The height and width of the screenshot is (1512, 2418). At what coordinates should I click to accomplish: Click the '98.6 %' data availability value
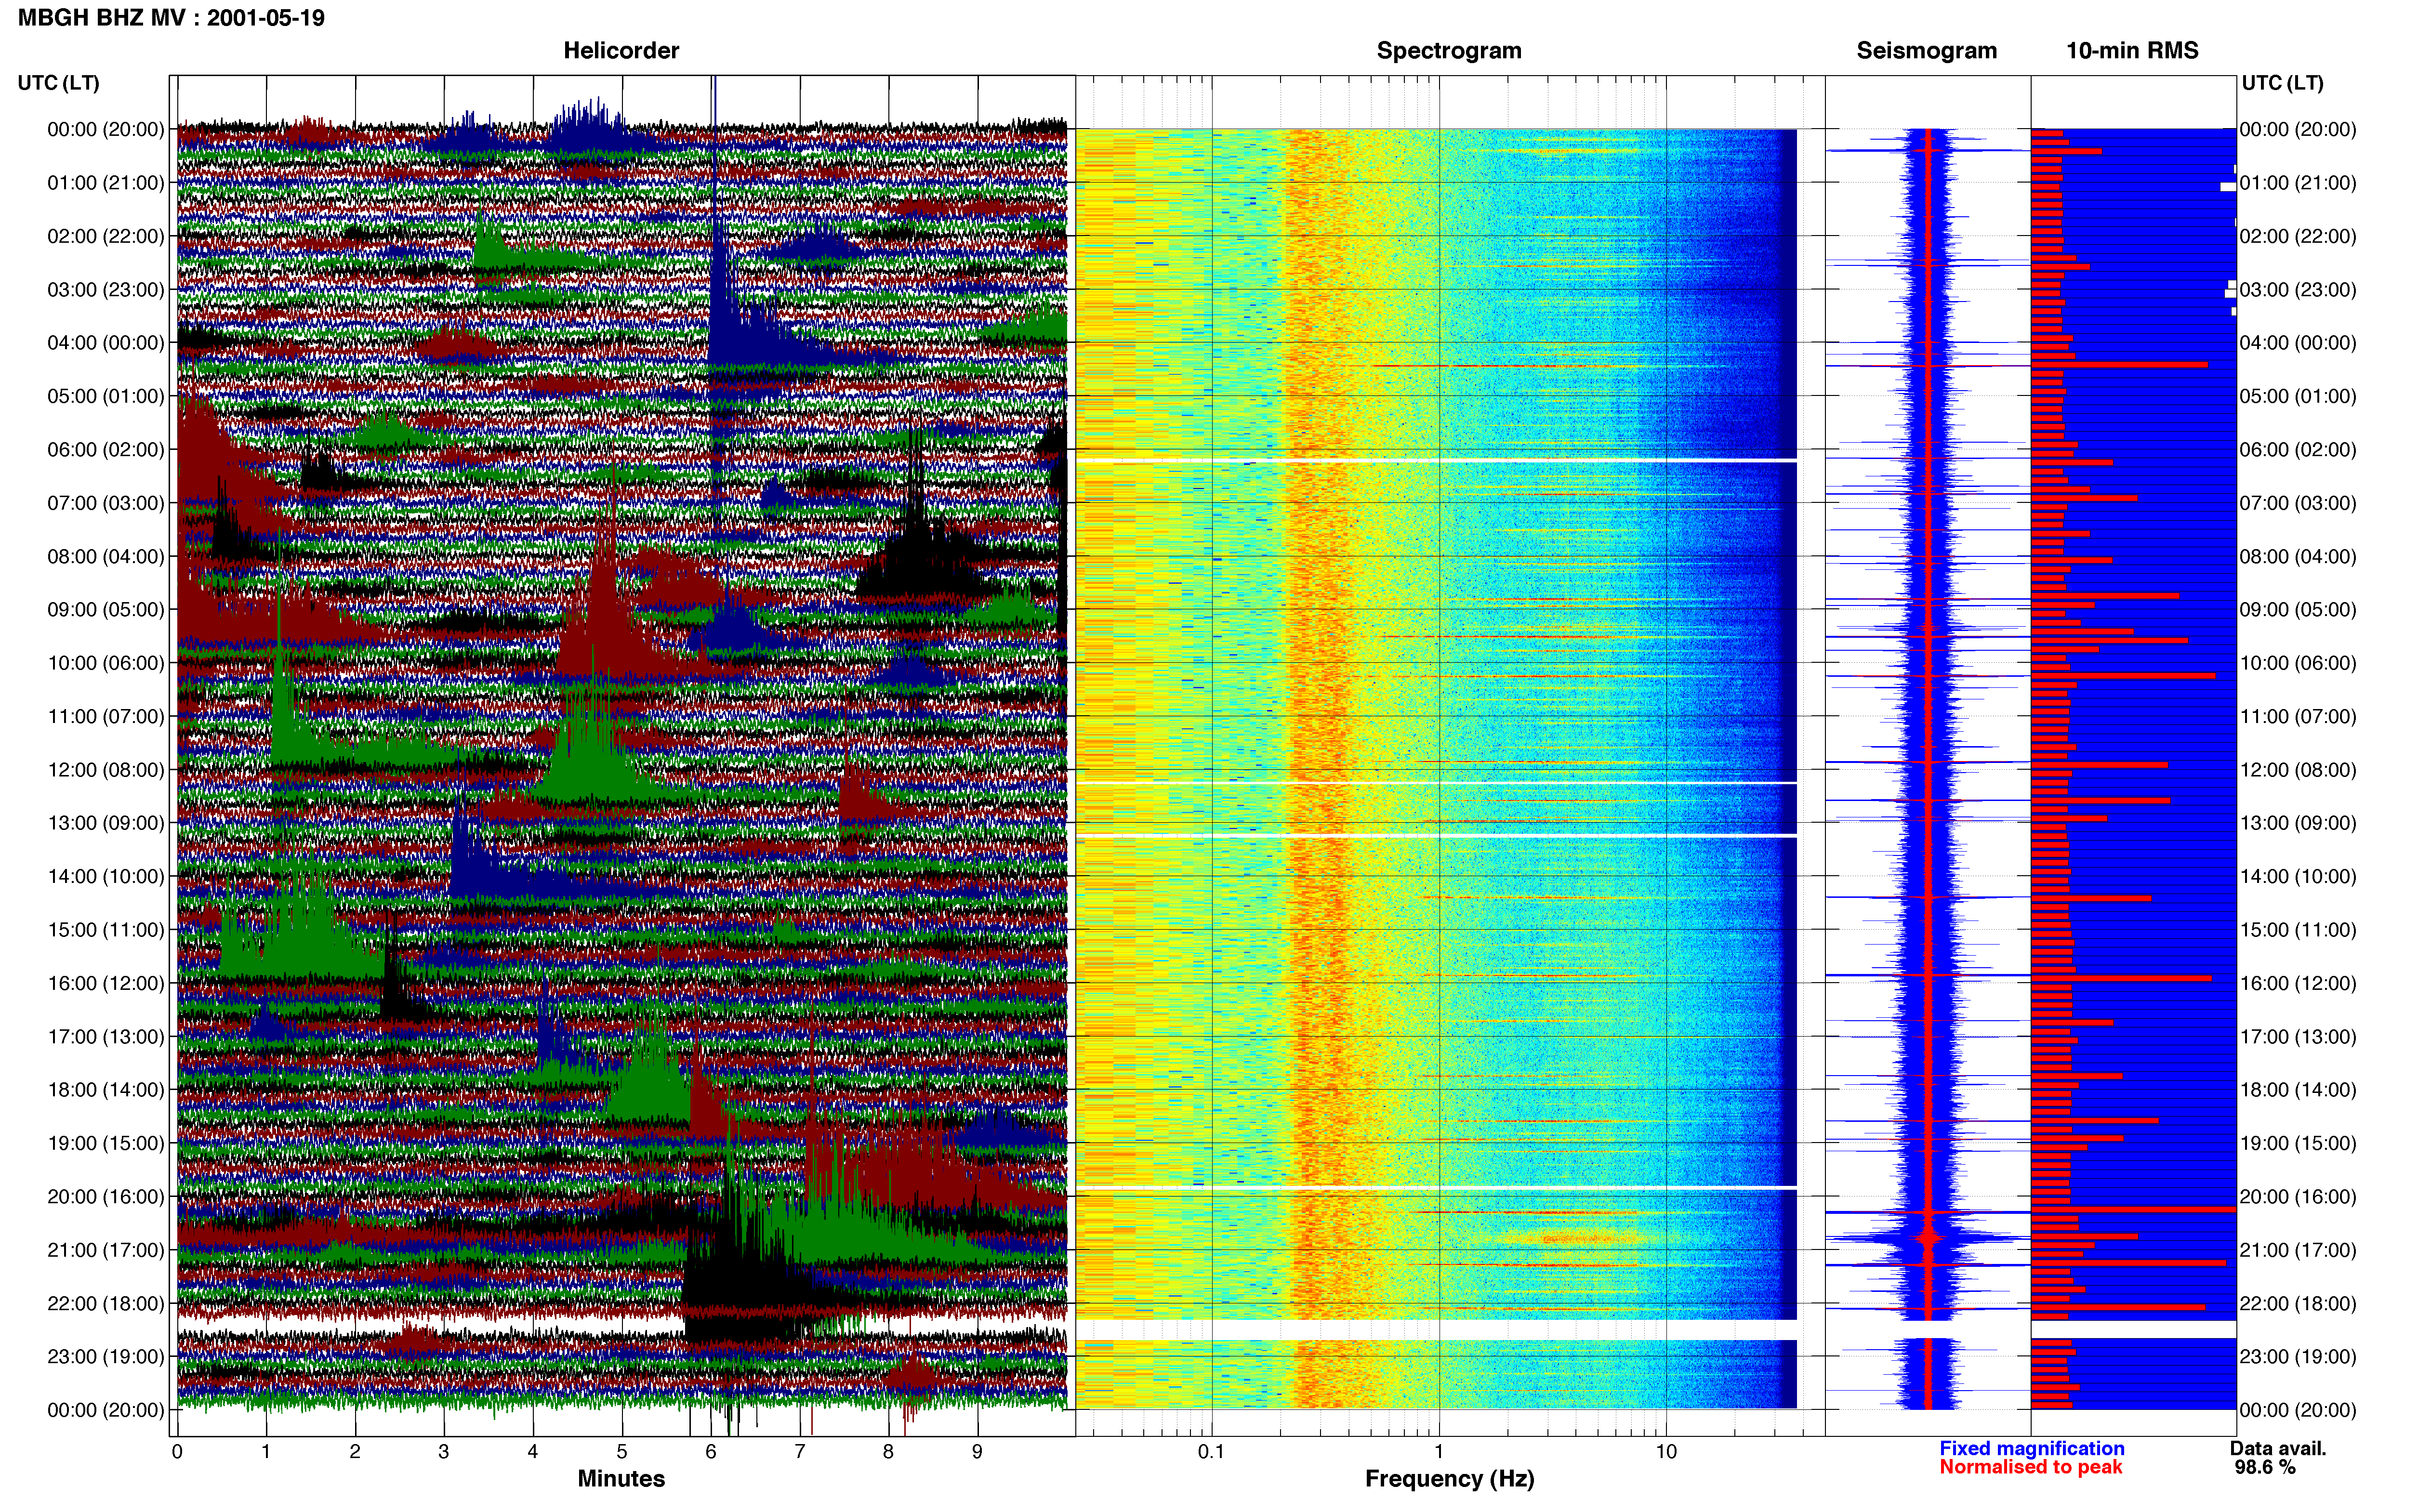[2265, 1468]
